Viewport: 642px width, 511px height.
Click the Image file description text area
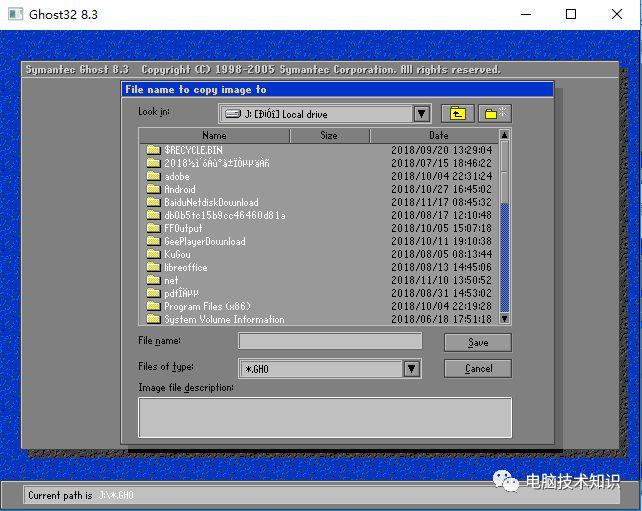(325, 417)
